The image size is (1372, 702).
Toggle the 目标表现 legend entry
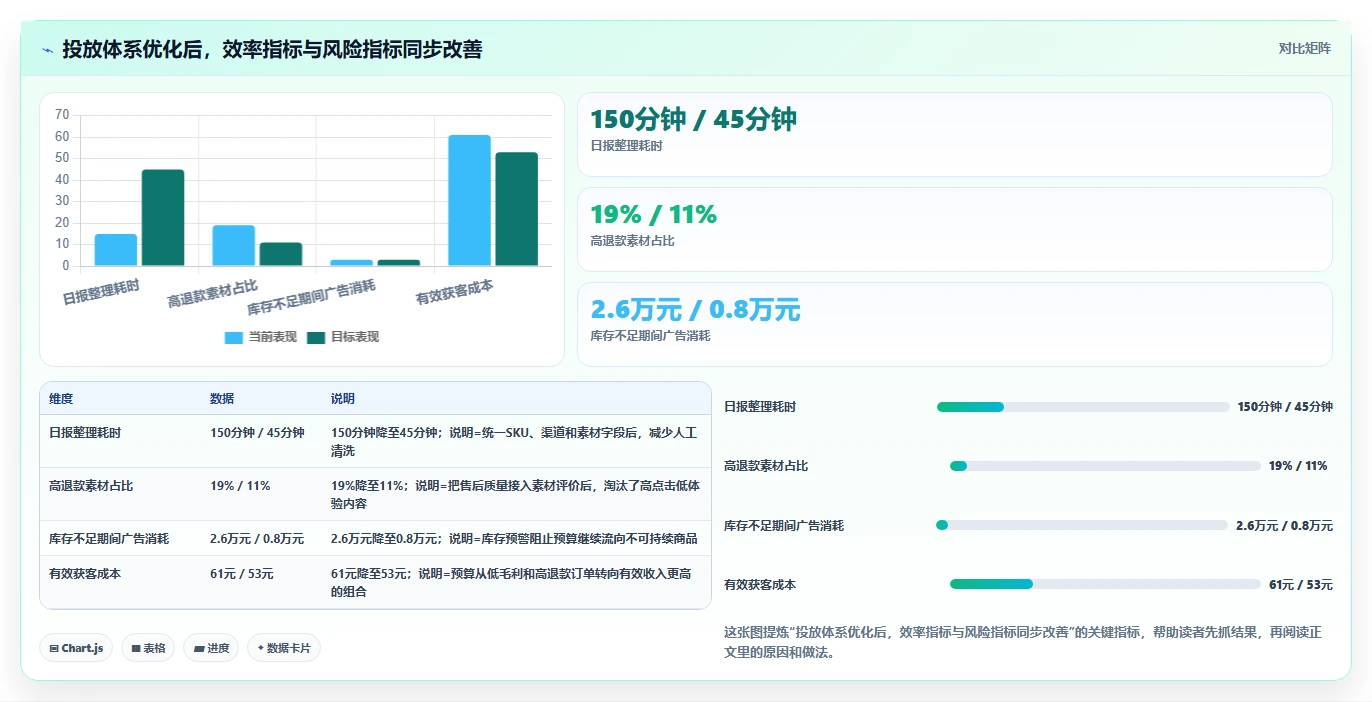(343, 337)
